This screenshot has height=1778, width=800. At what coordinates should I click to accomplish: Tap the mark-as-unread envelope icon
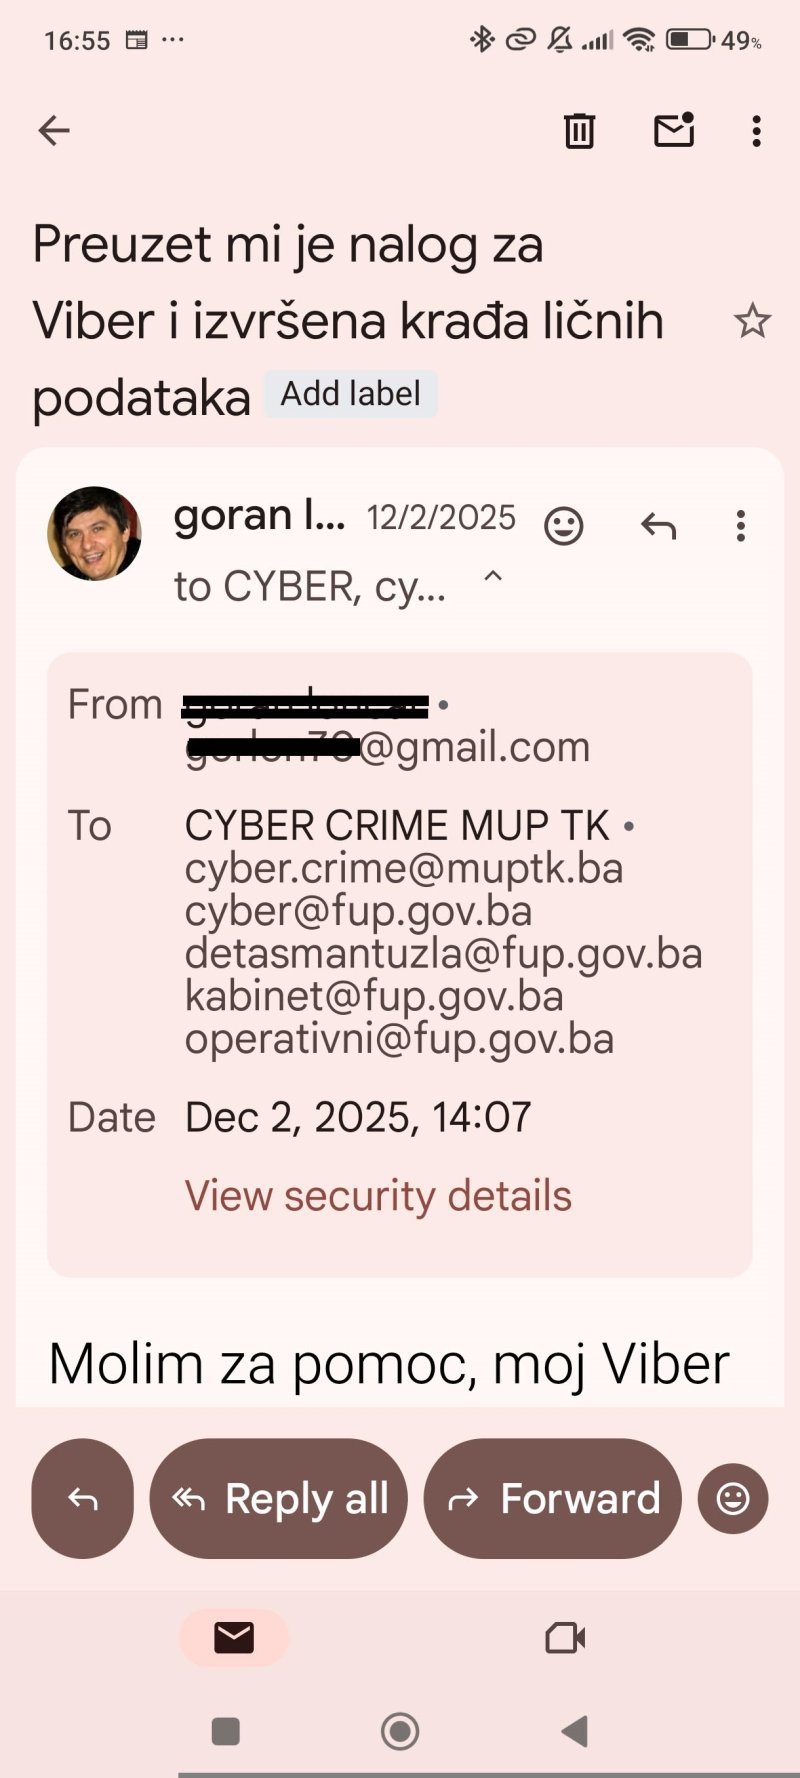click(673, 131)
